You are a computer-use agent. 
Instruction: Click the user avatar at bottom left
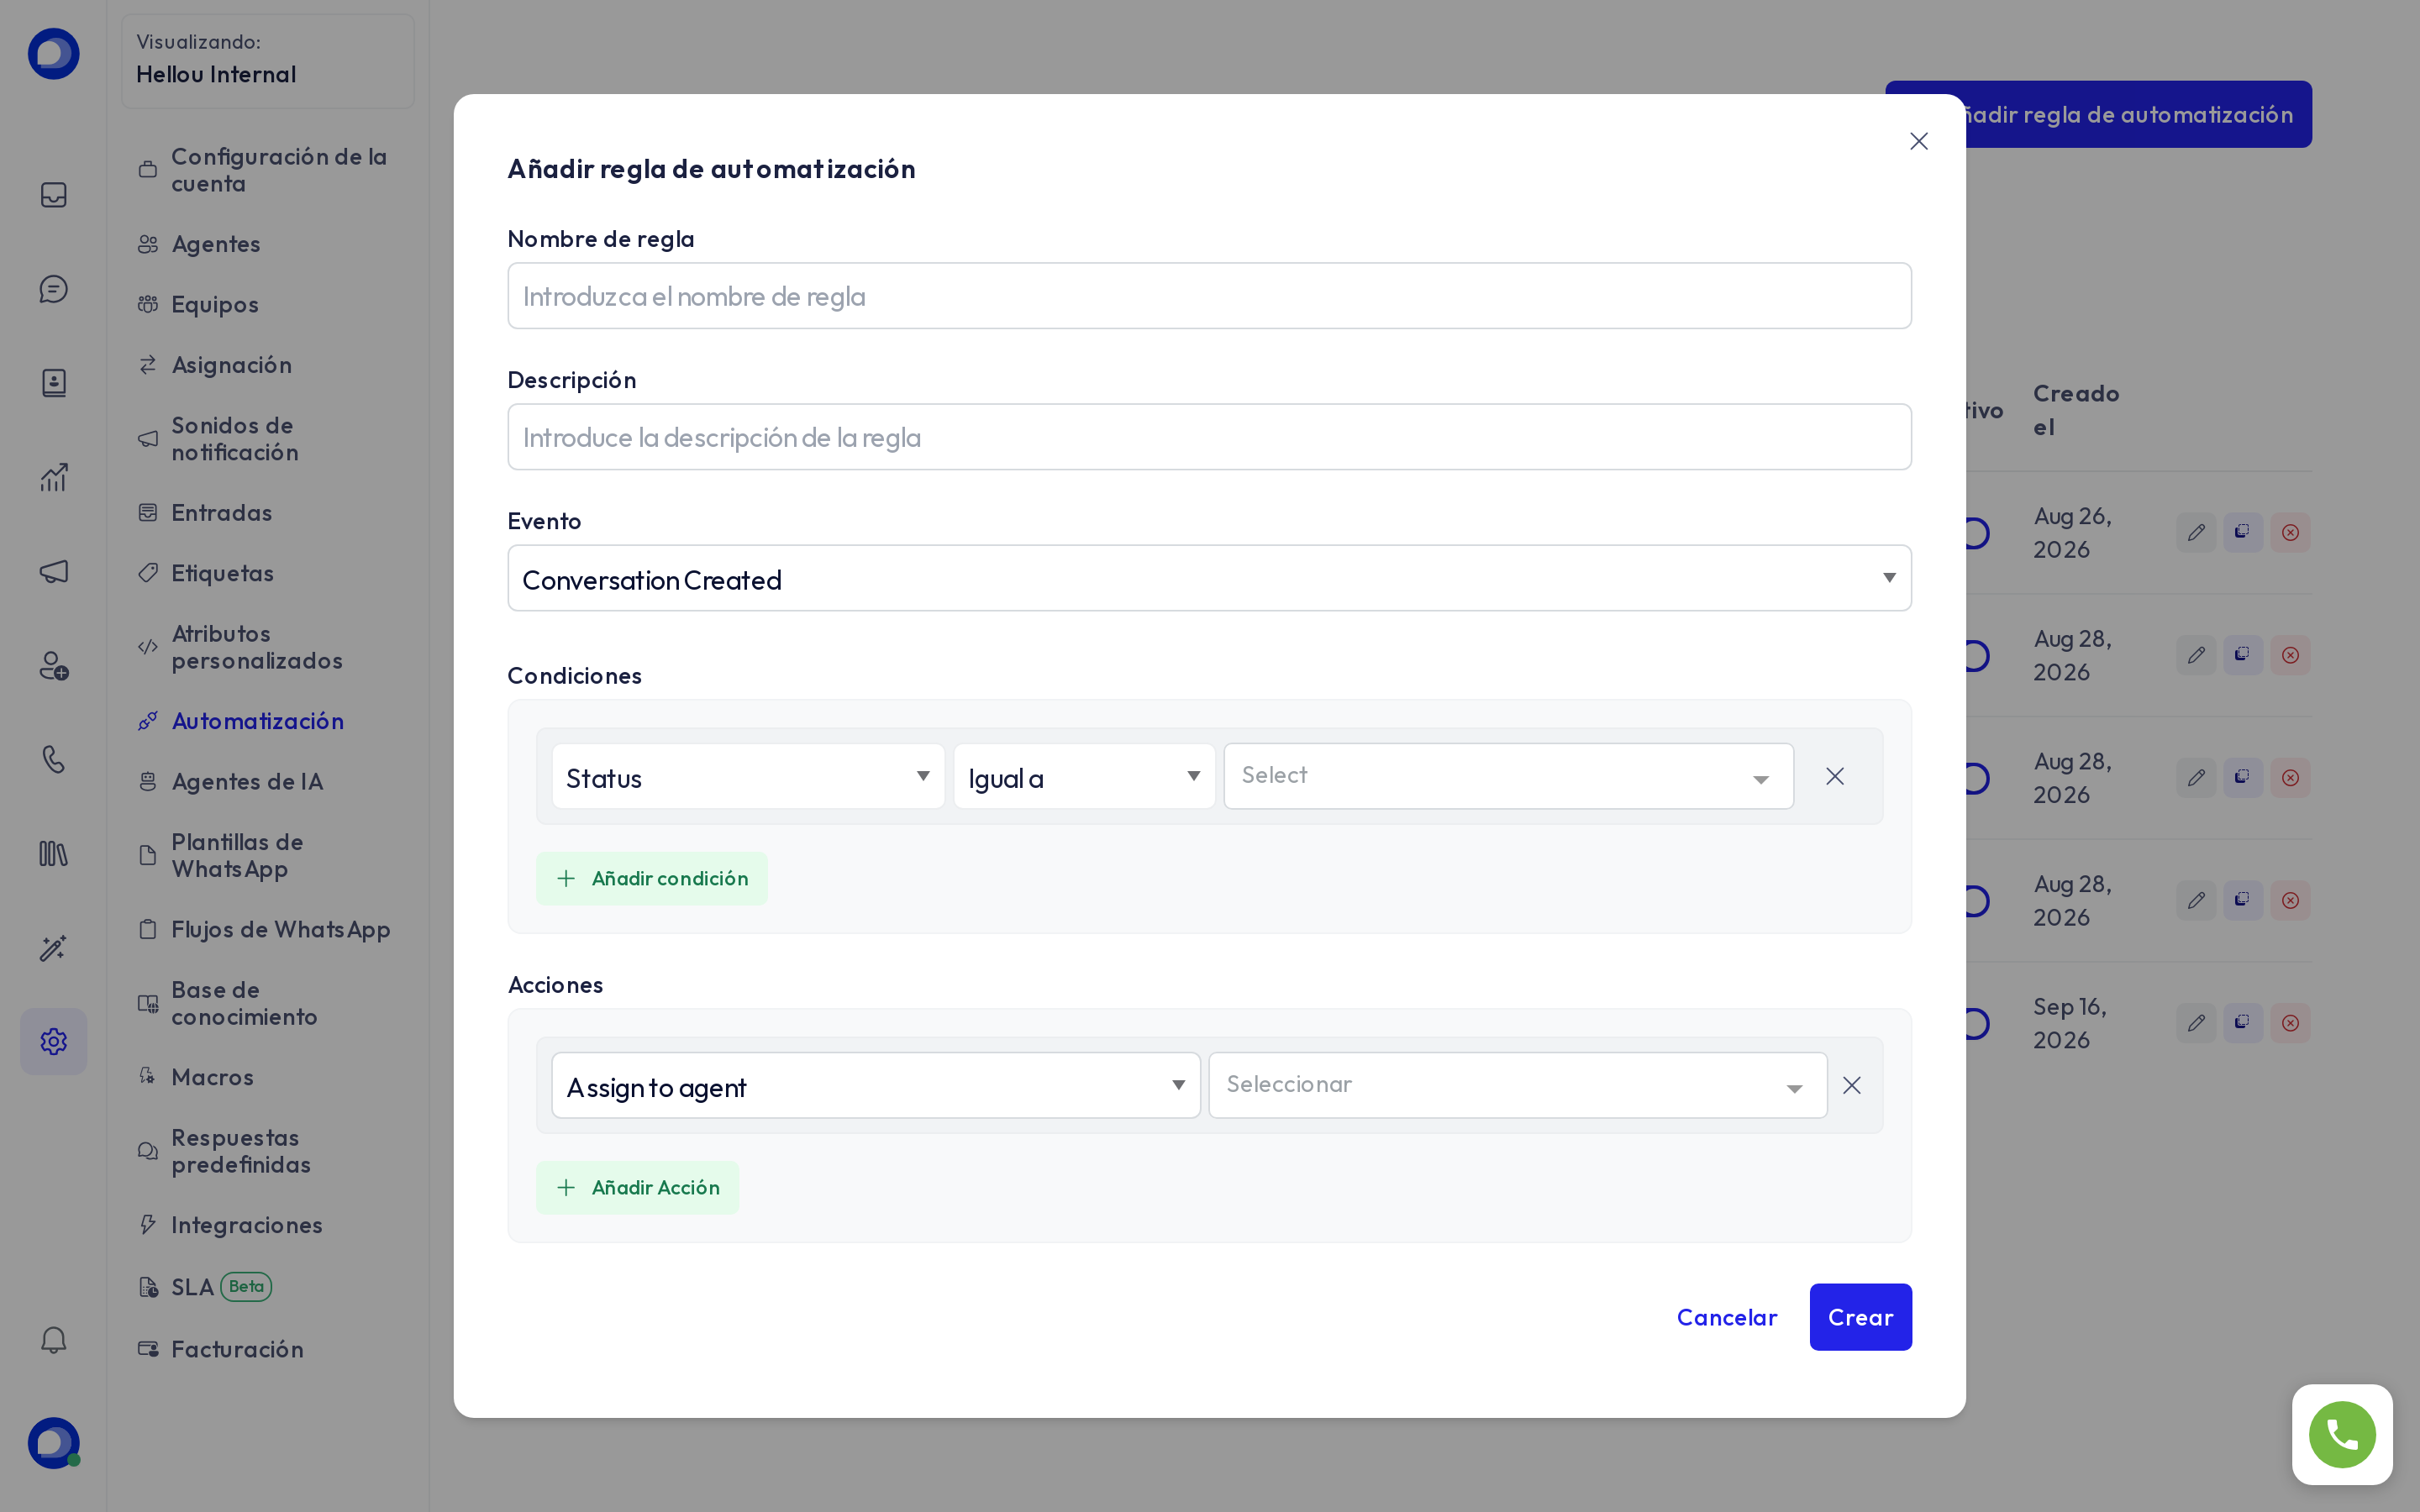54,1442
